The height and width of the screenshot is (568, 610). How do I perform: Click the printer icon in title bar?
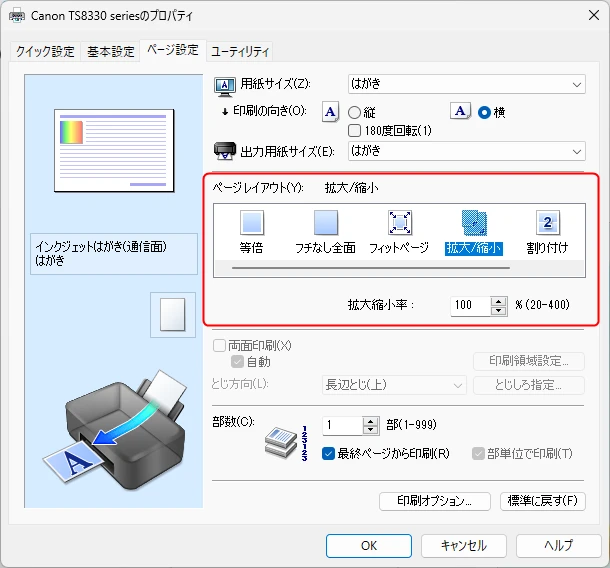(17, 16)
